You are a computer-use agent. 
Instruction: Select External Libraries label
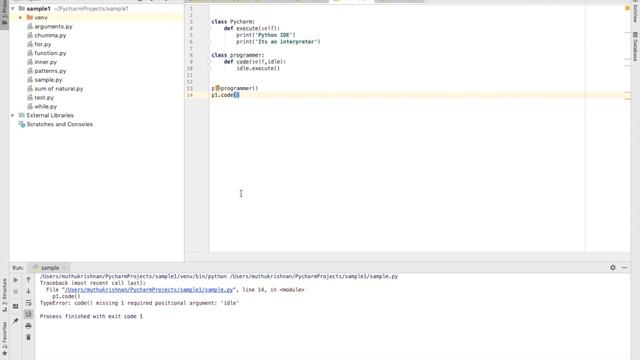click(50, 115)
